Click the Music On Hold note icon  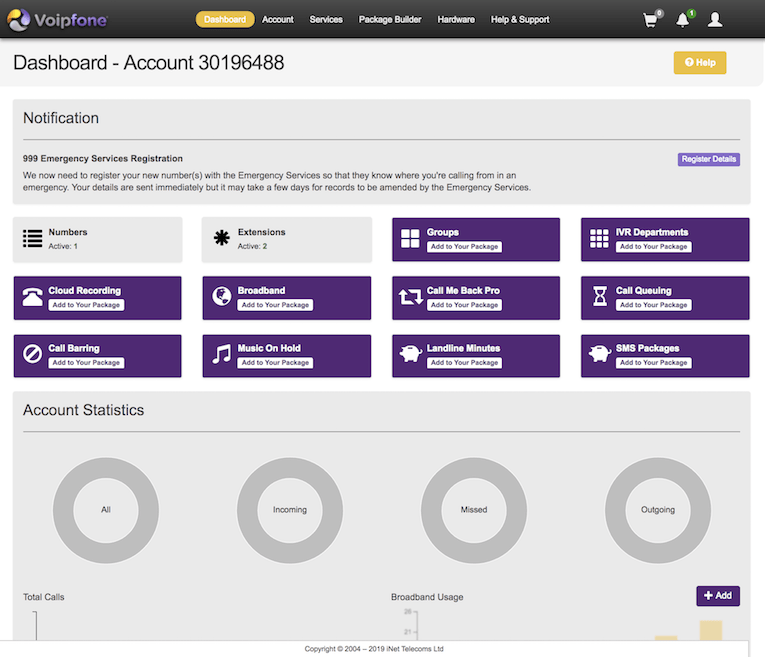point(221,354)
